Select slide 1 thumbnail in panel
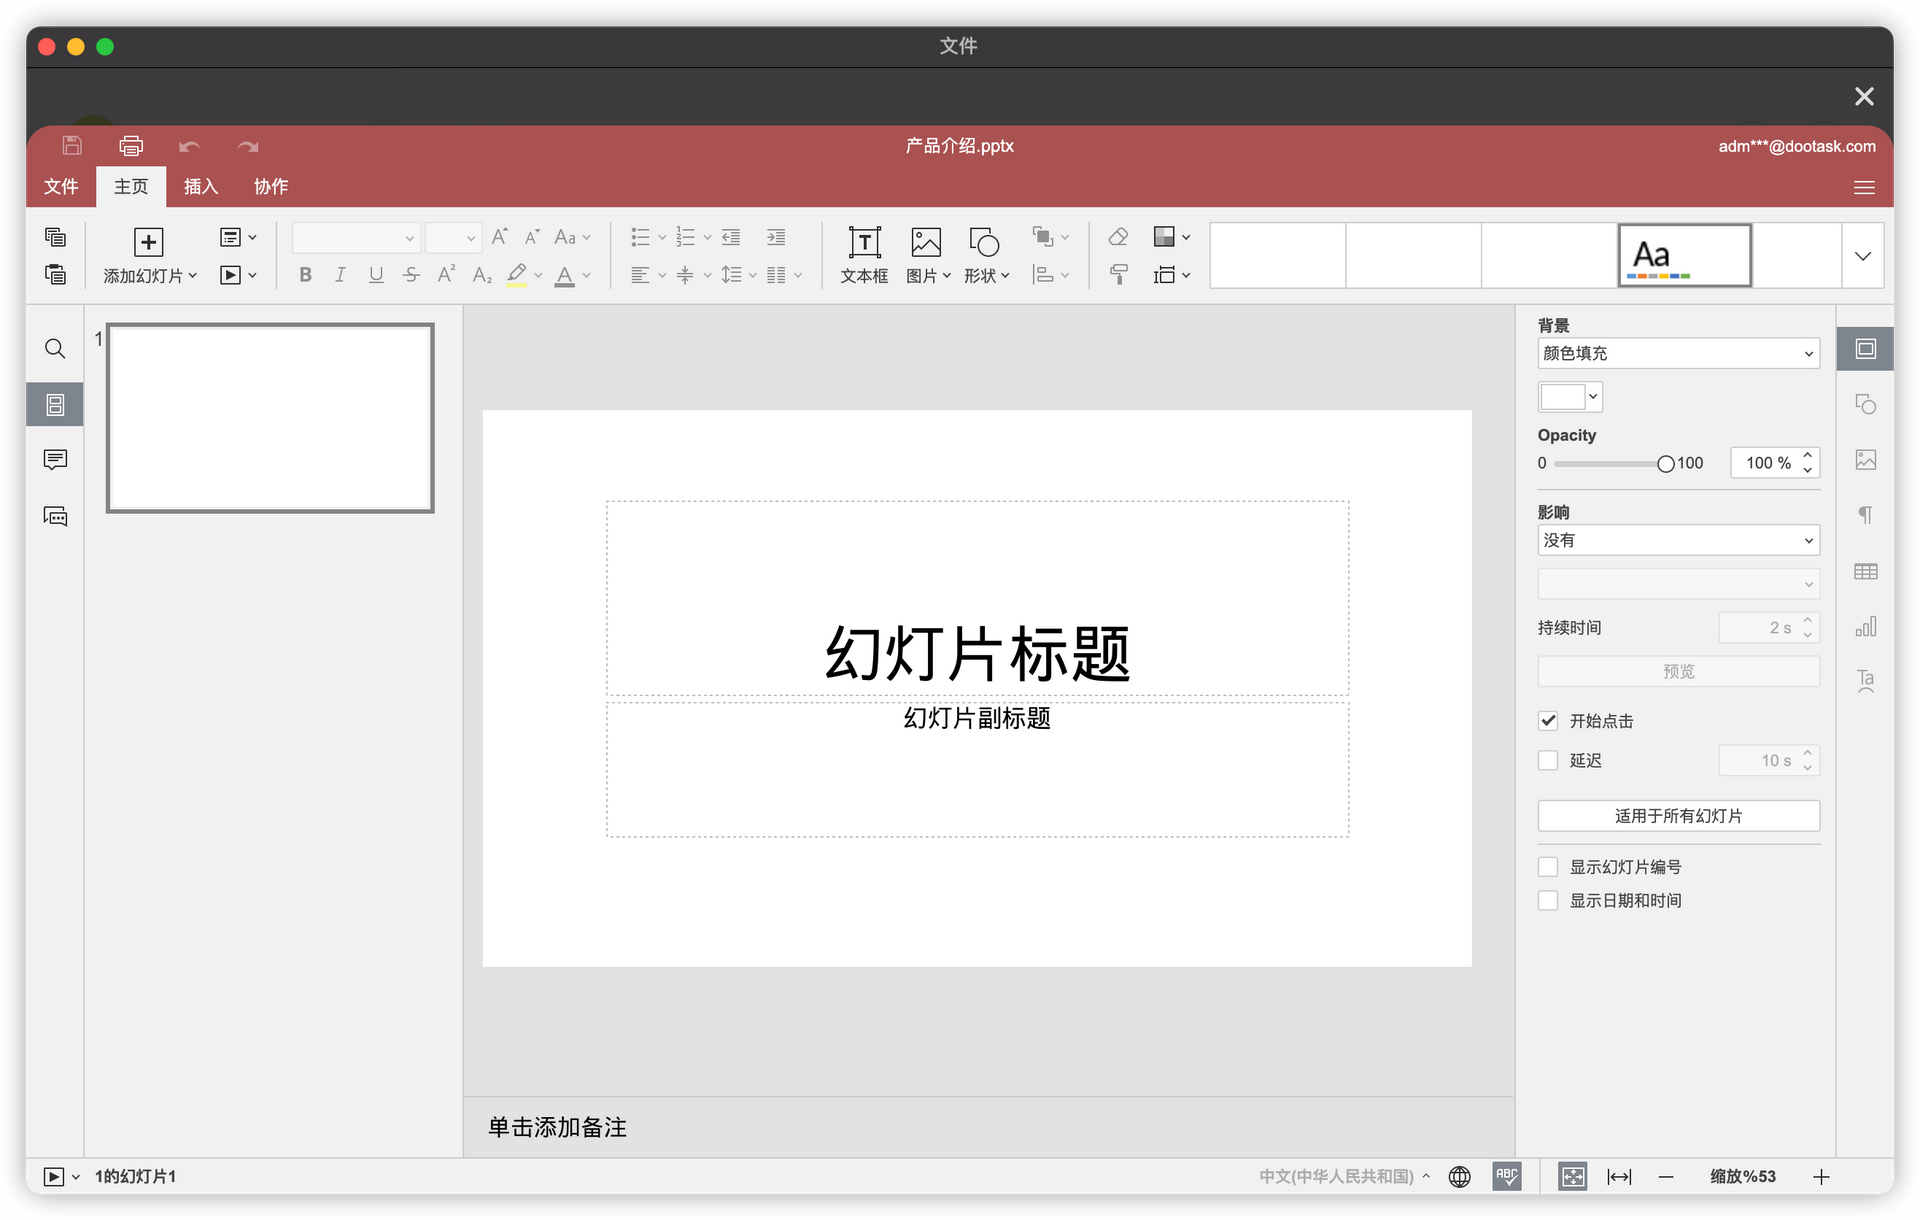 pyautogui.click(x=270, y=418)
